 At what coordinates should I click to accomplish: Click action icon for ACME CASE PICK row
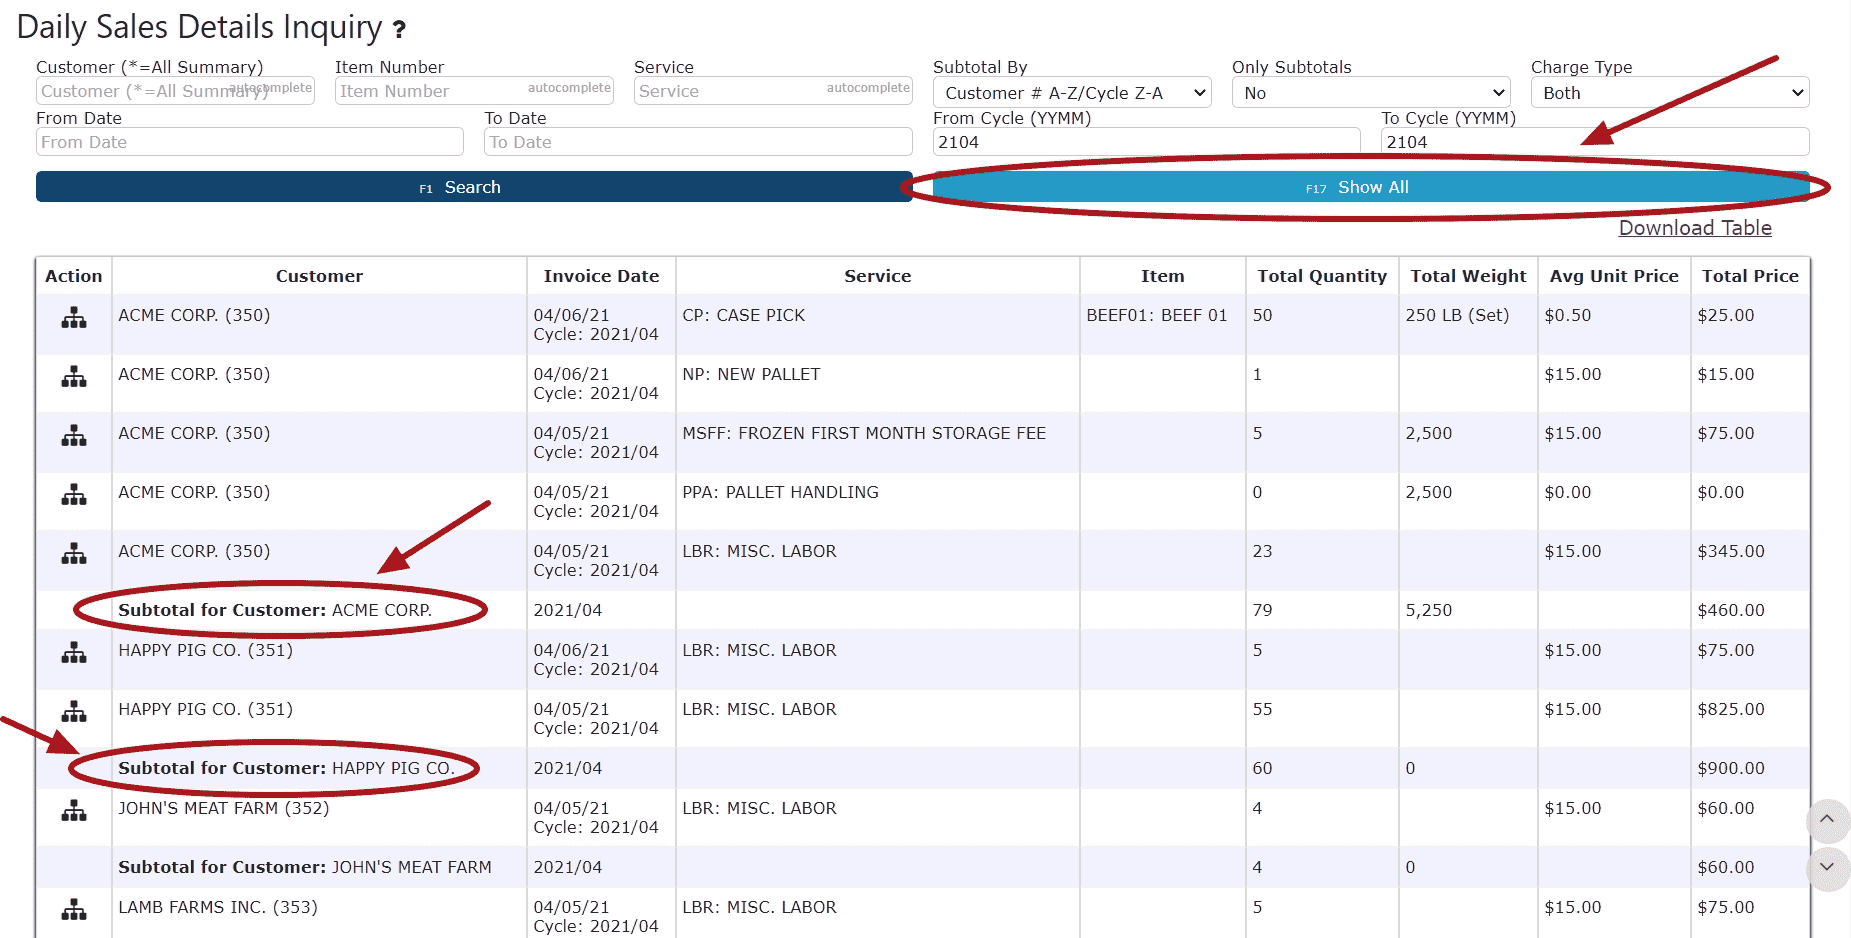pos(74,318)
